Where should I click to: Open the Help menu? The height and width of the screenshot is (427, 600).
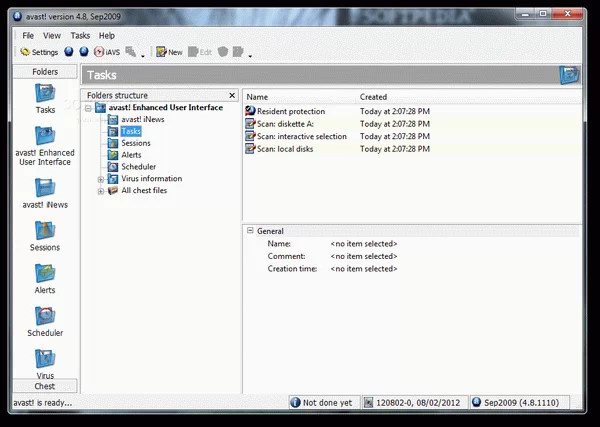click(x=107, y=36)
